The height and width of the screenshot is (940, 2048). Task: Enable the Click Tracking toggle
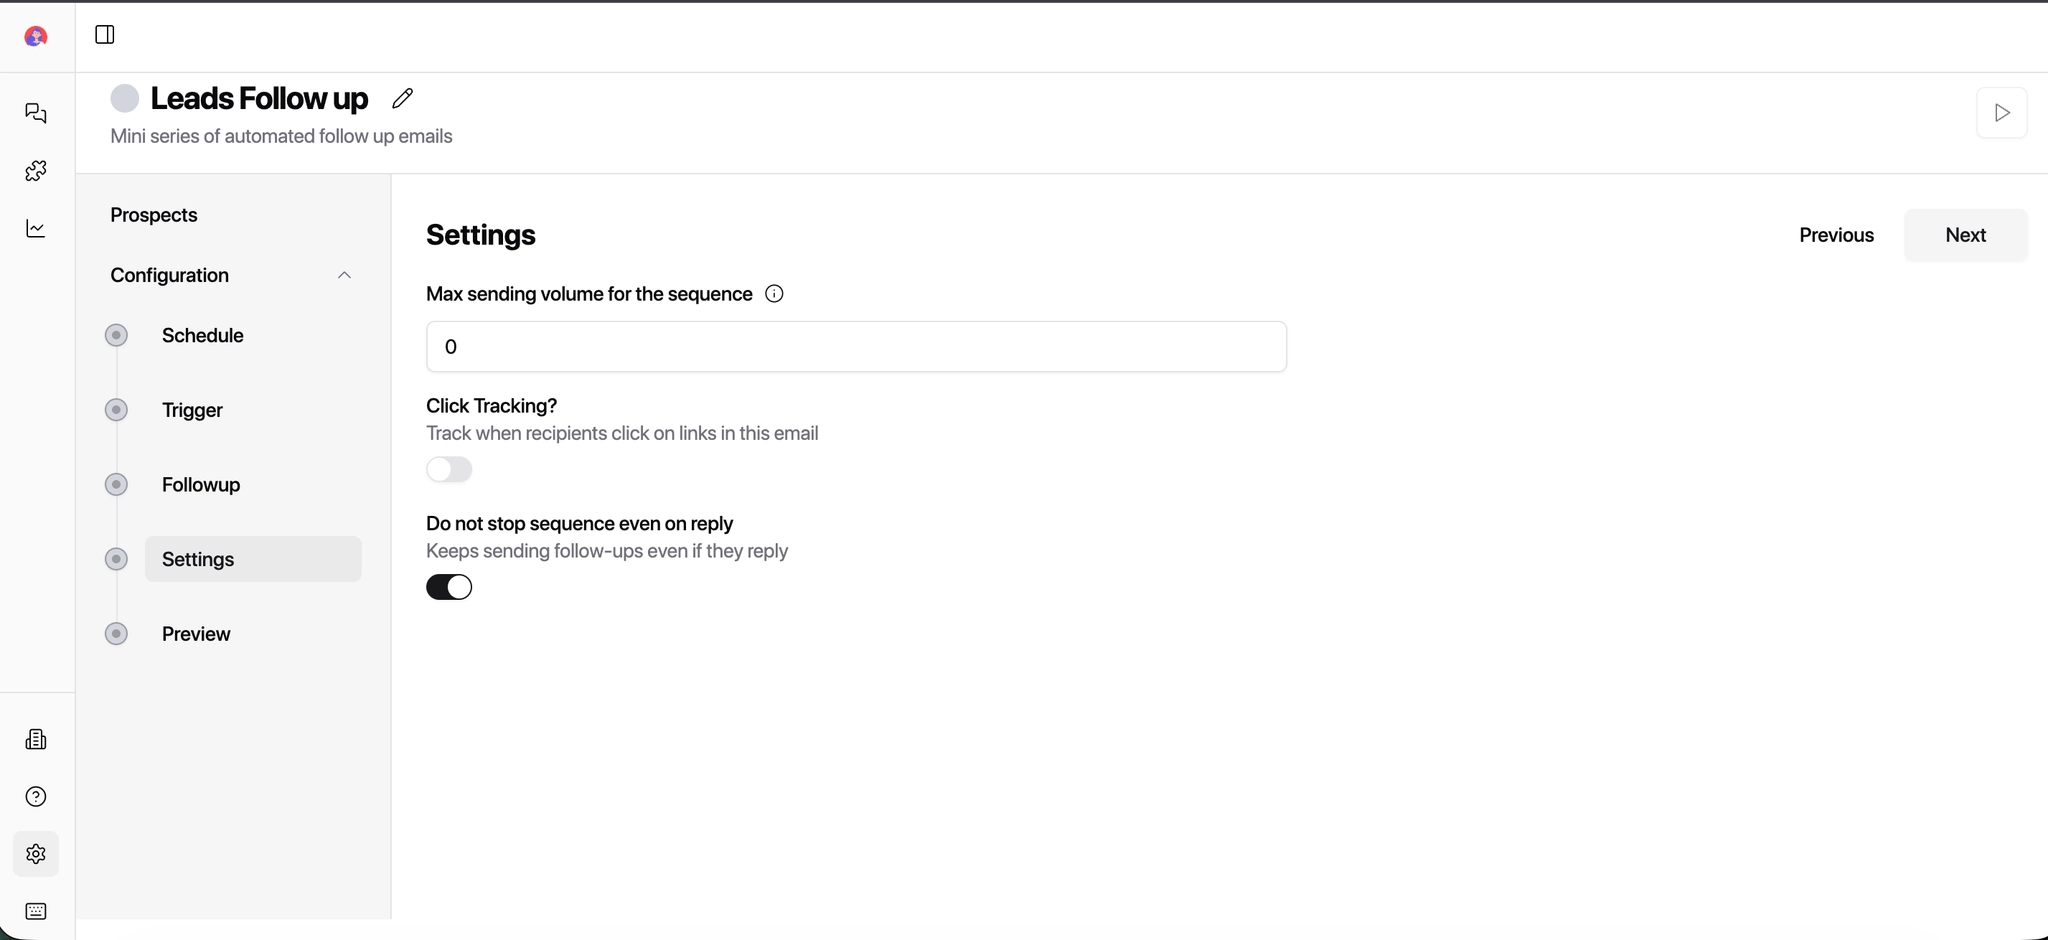449,470
